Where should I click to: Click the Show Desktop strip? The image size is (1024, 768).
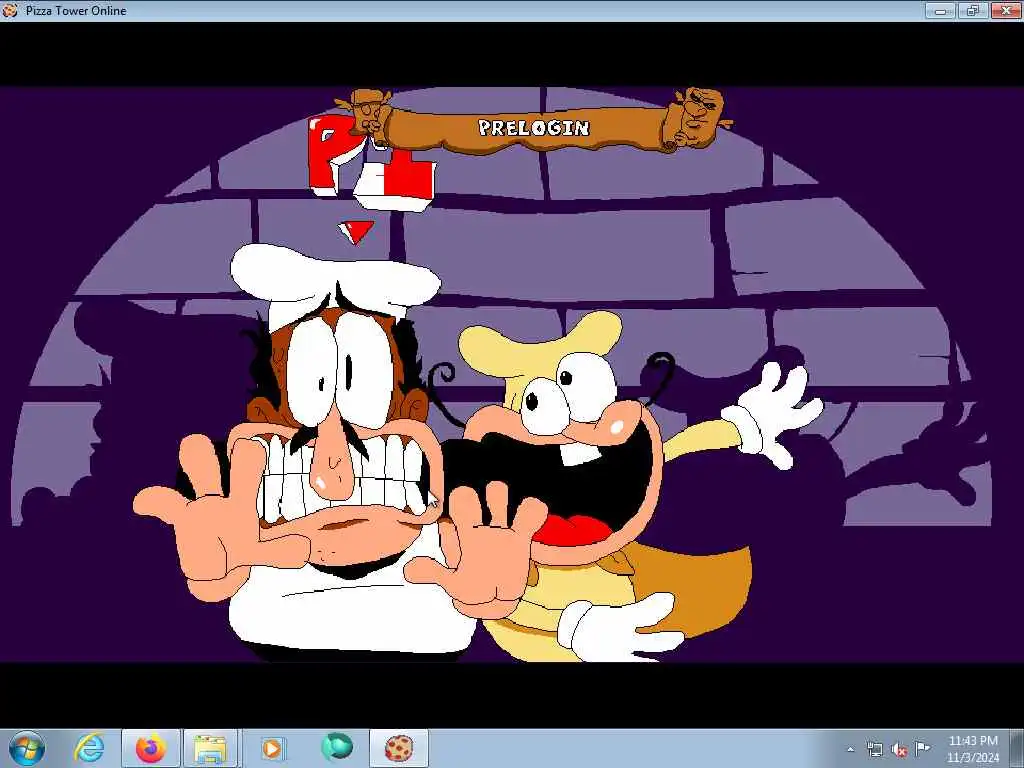(1017, 748)
